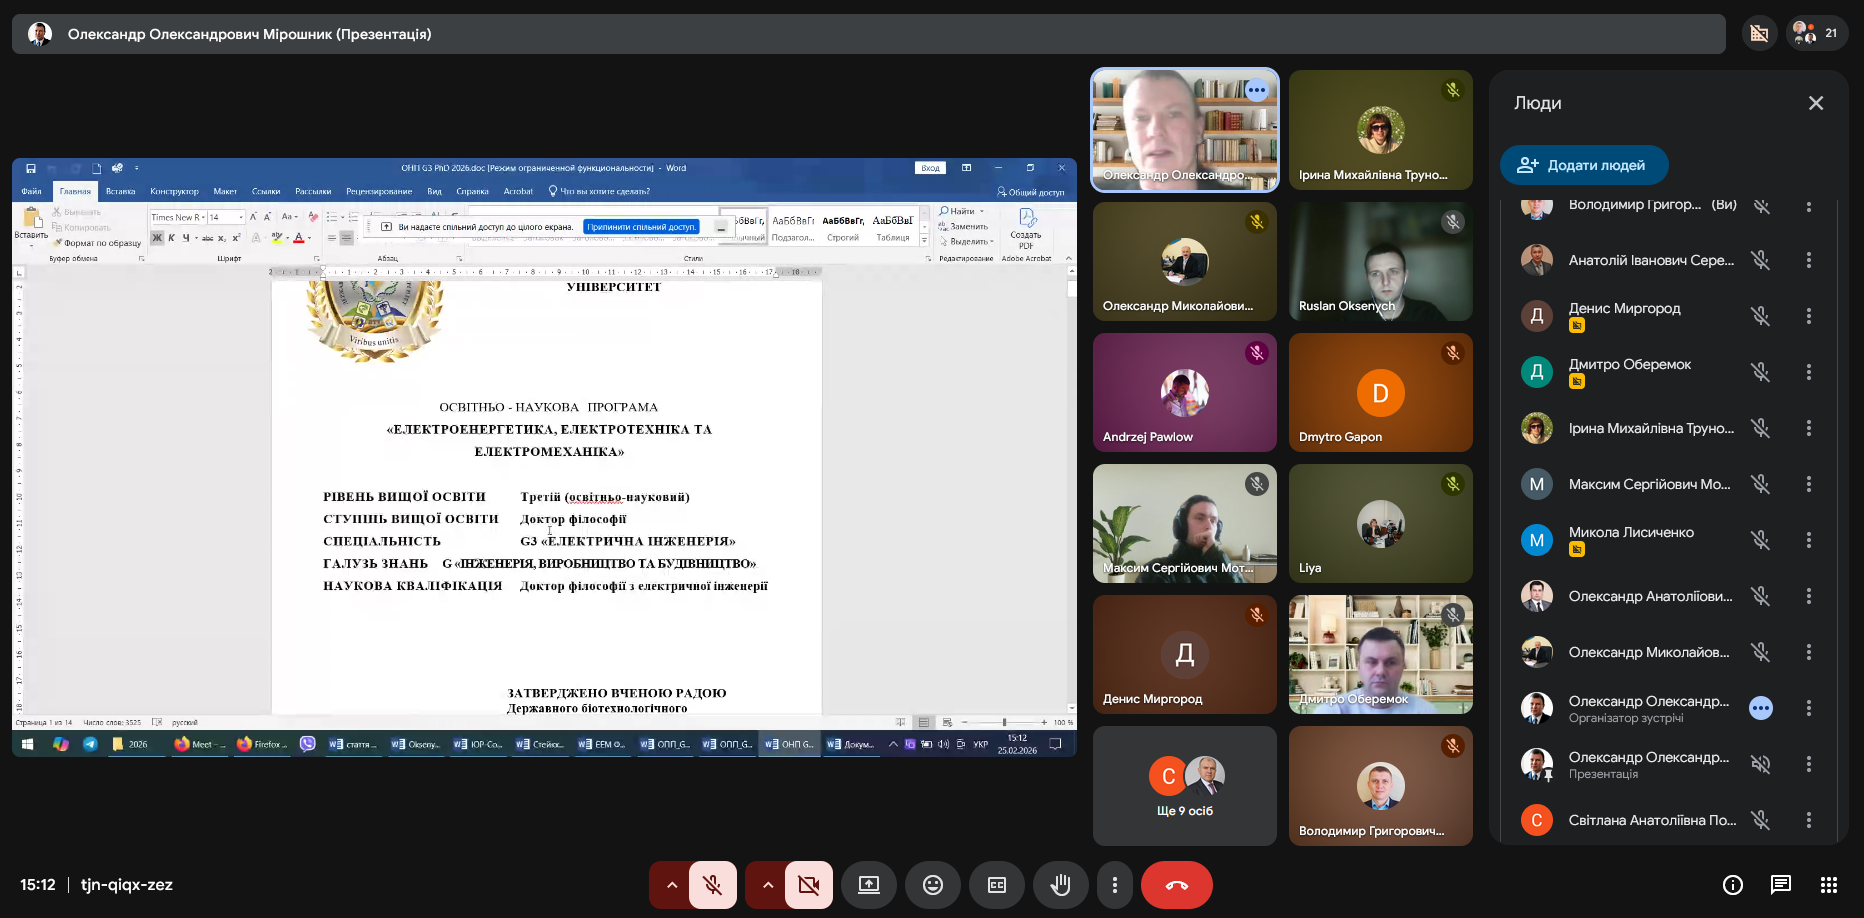
Task: Toggle closed captions
Action: coord(997,885)
